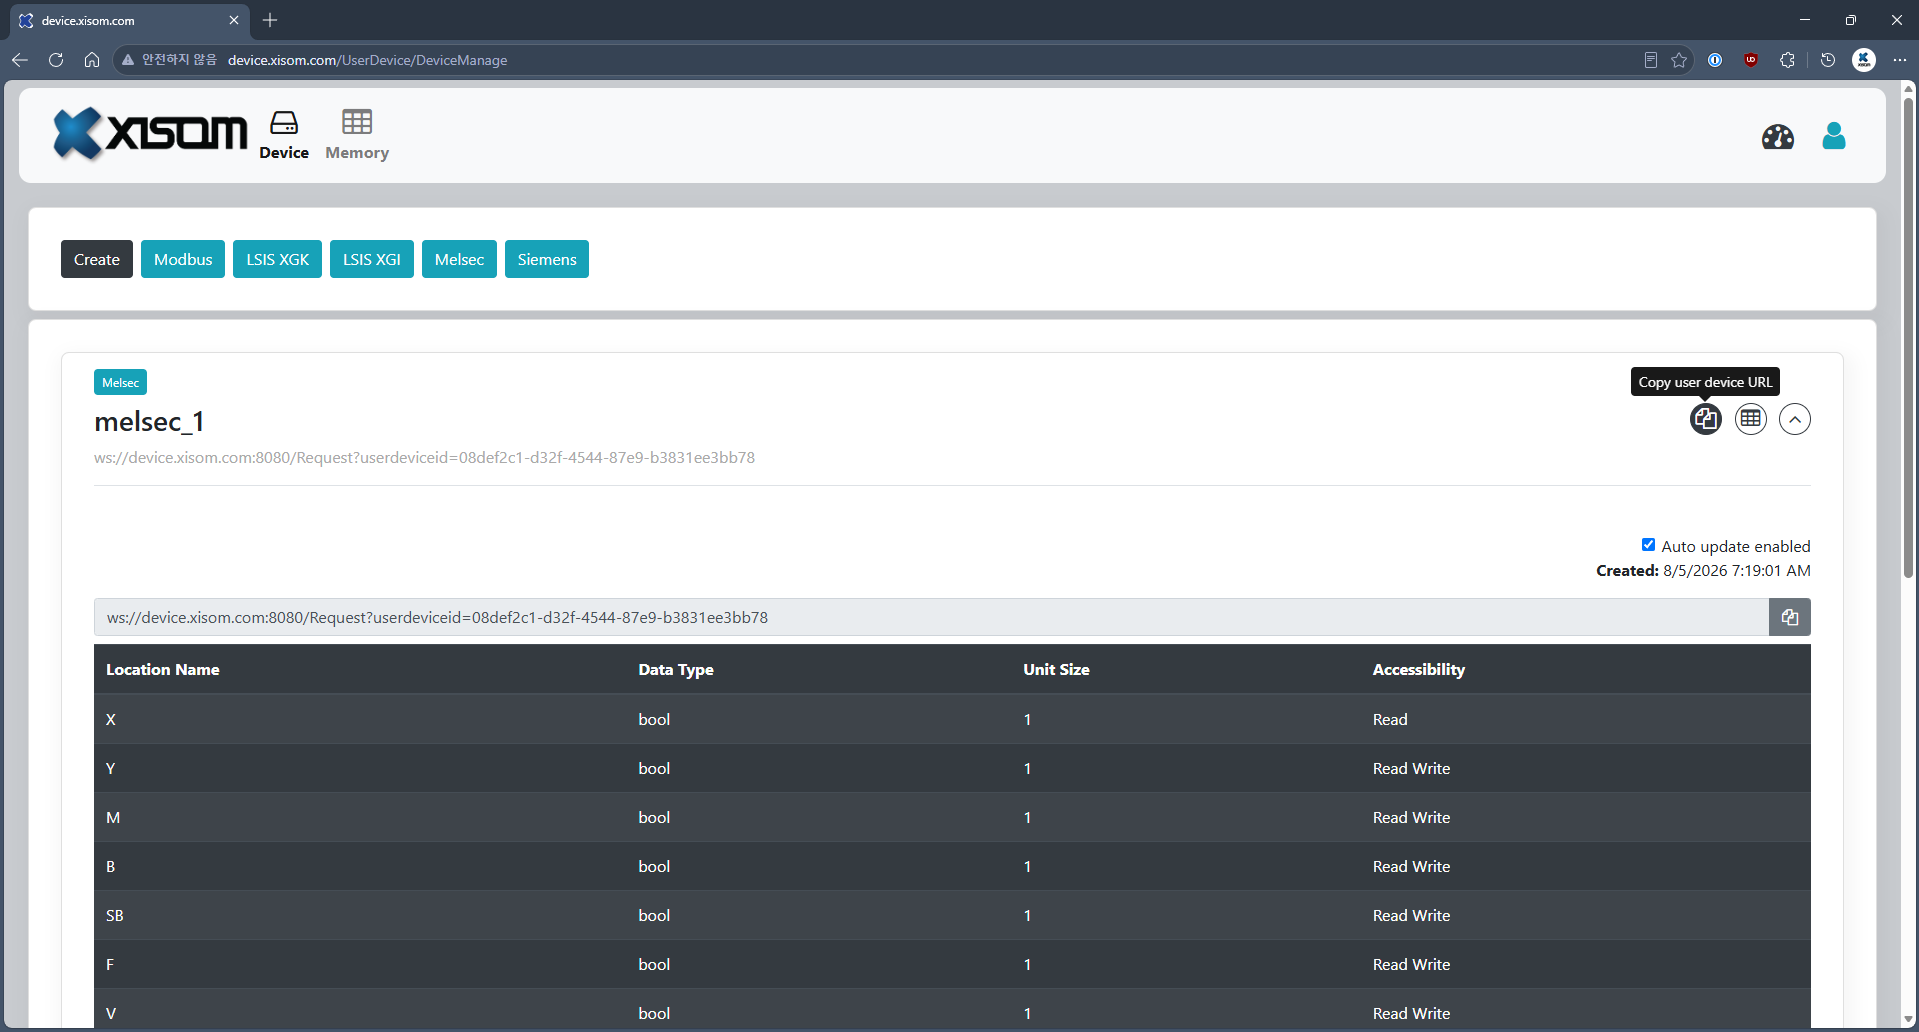The width and height of the screenshot is (1919, 1032).
Task: Select the Melsec device type
Action: [x=459, y=259]
